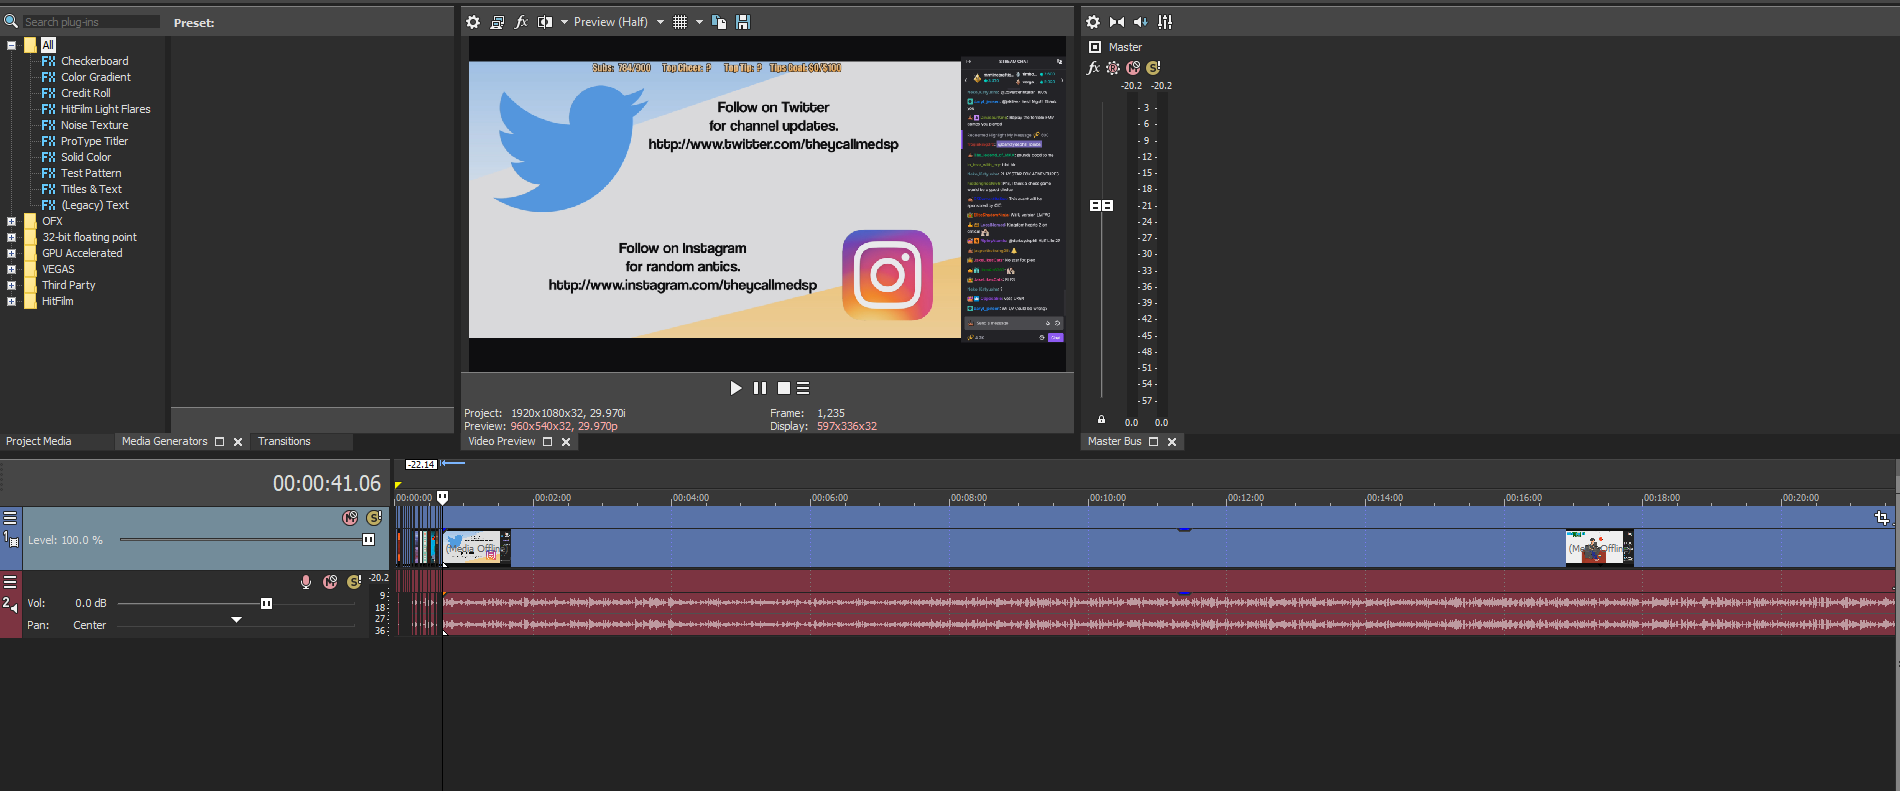Expand the Third Party folder
This screenshot has width=1900, height=791.
click(x=11, y=285)
